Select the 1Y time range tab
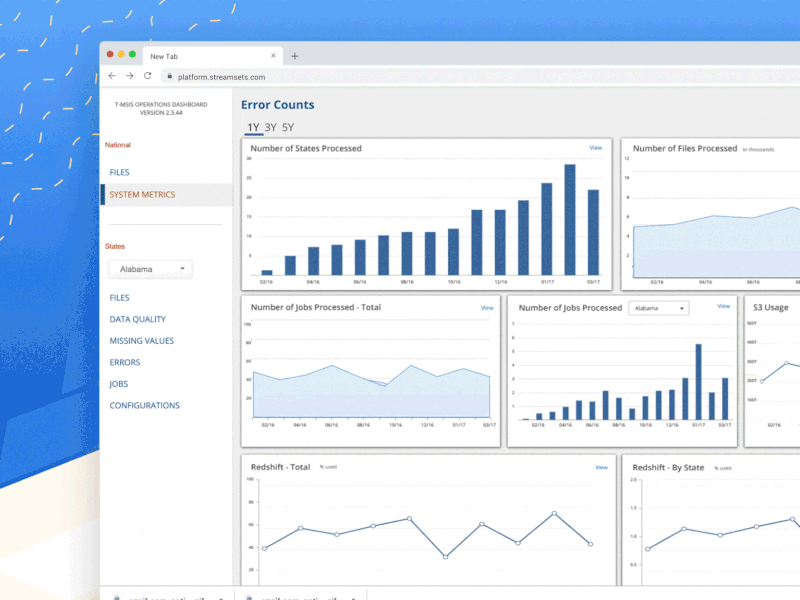The width and height of the screenshot is (800, 600). tap(254, 128)
